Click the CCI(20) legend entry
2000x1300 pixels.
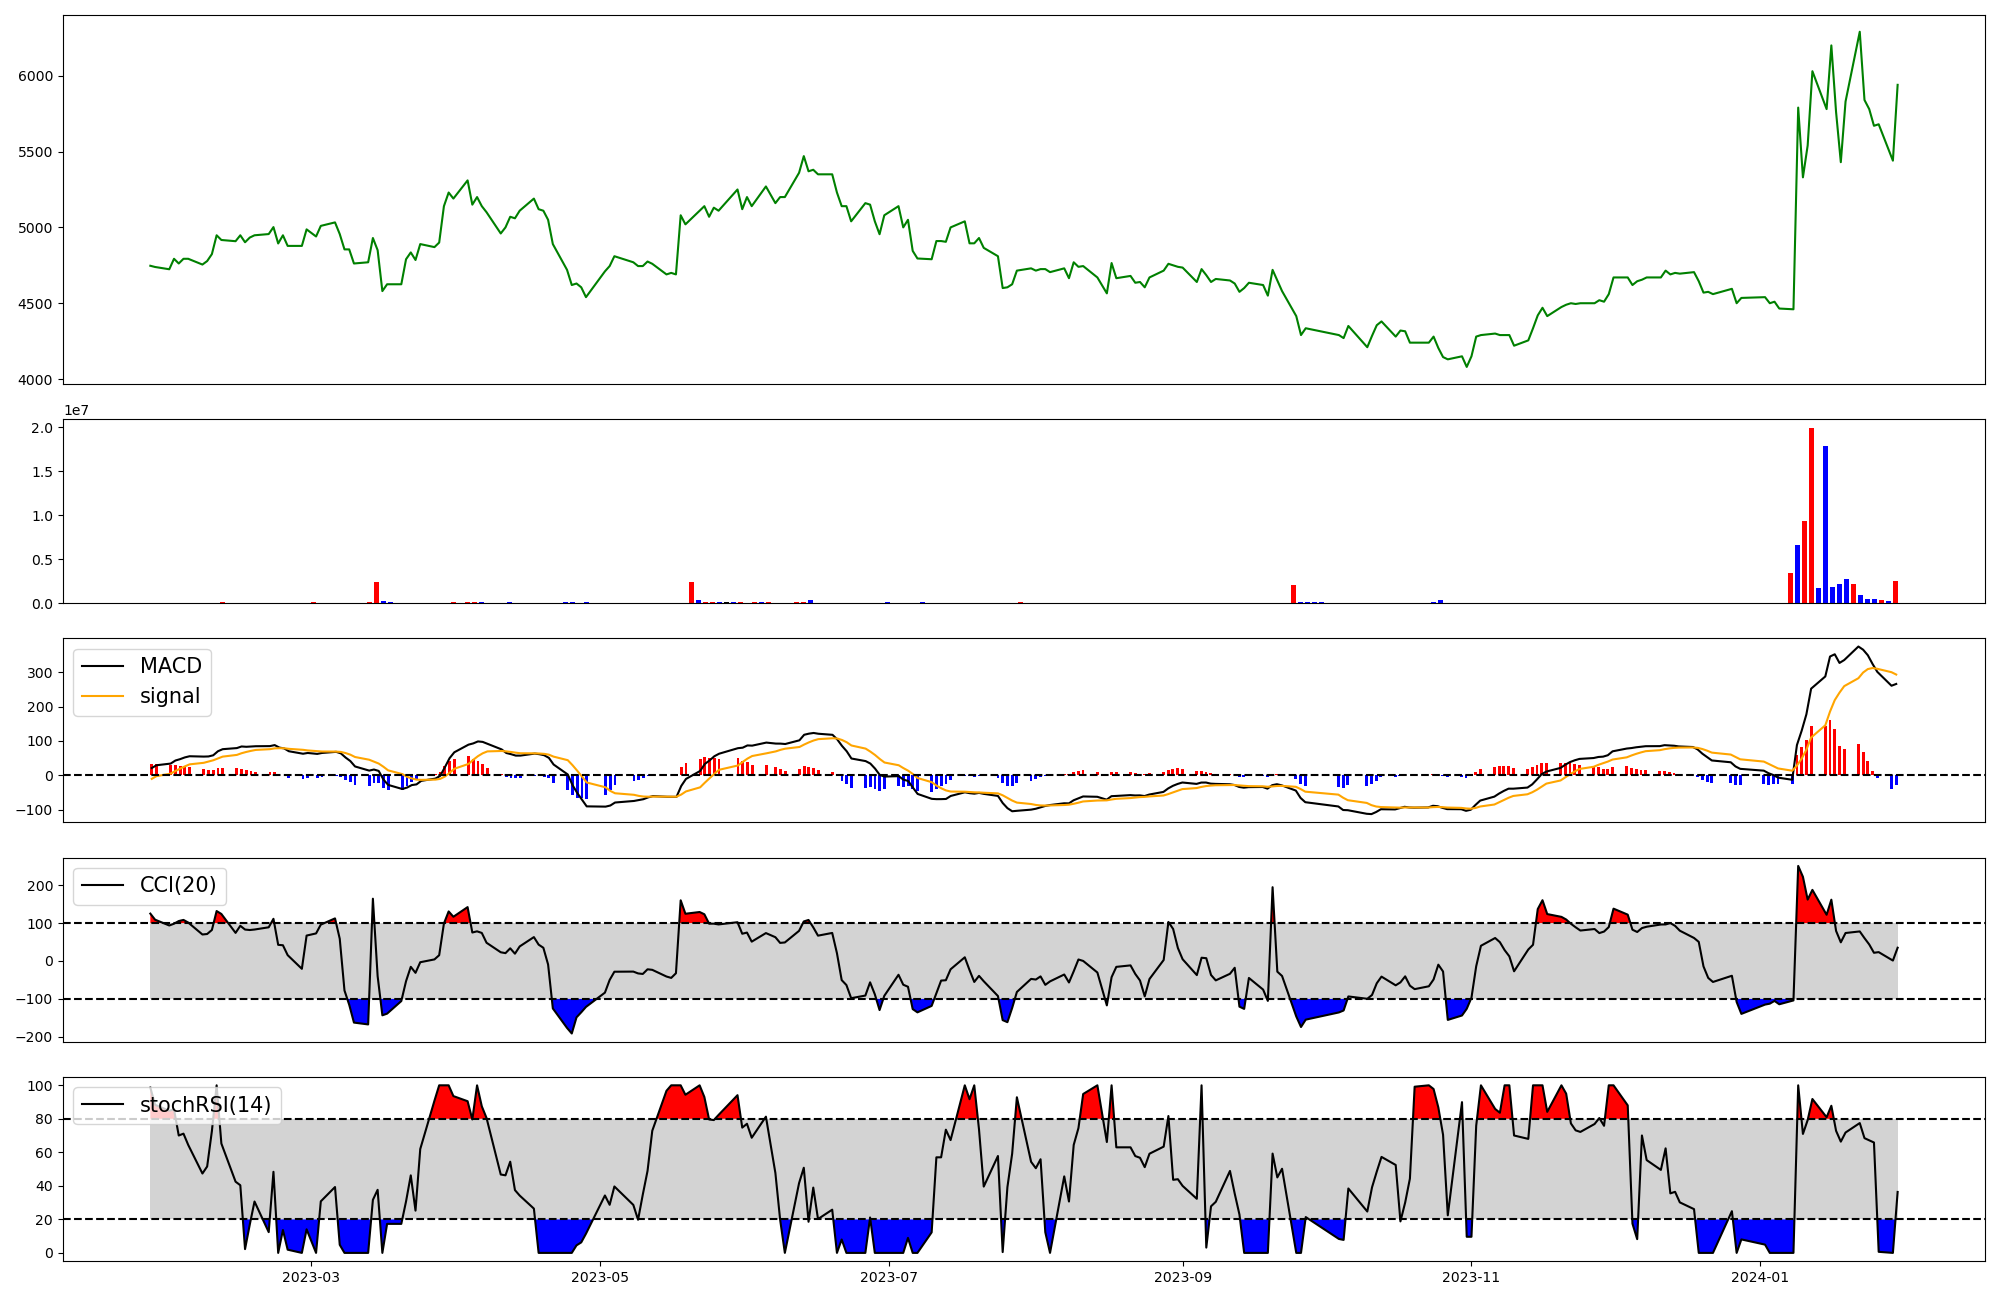point(177,886)
